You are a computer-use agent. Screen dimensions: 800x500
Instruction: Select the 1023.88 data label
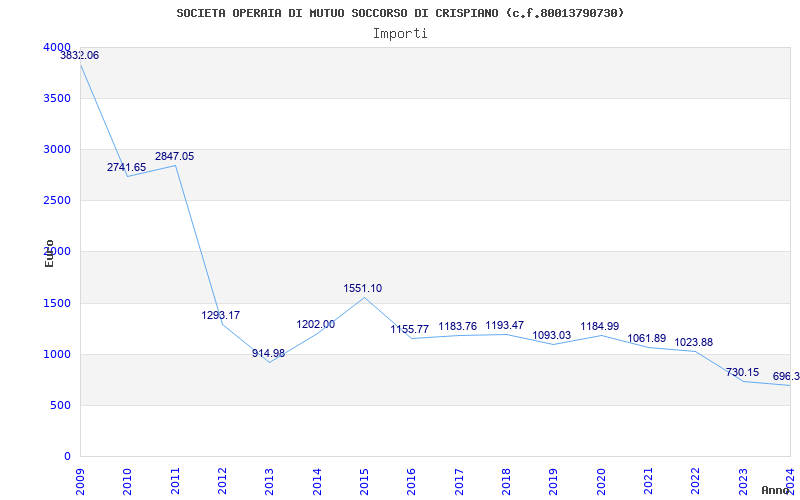click(x=694, y=343)
